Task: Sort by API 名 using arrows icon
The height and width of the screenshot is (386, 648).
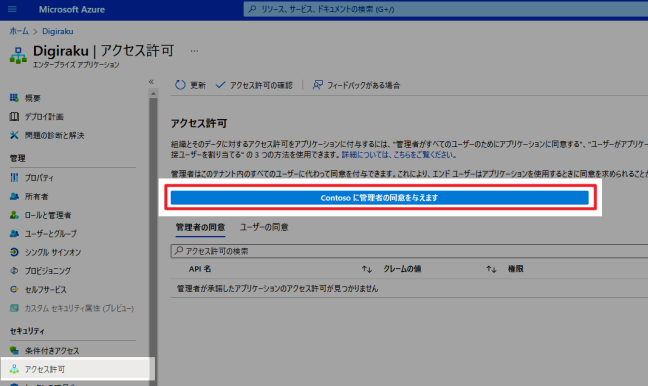Action: pyautogui.click(x=367, y=269)
